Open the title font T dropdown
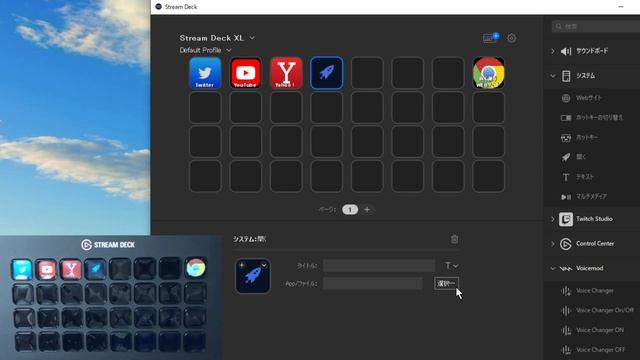This screenshot has width=640, height=360. click(451, 266)
